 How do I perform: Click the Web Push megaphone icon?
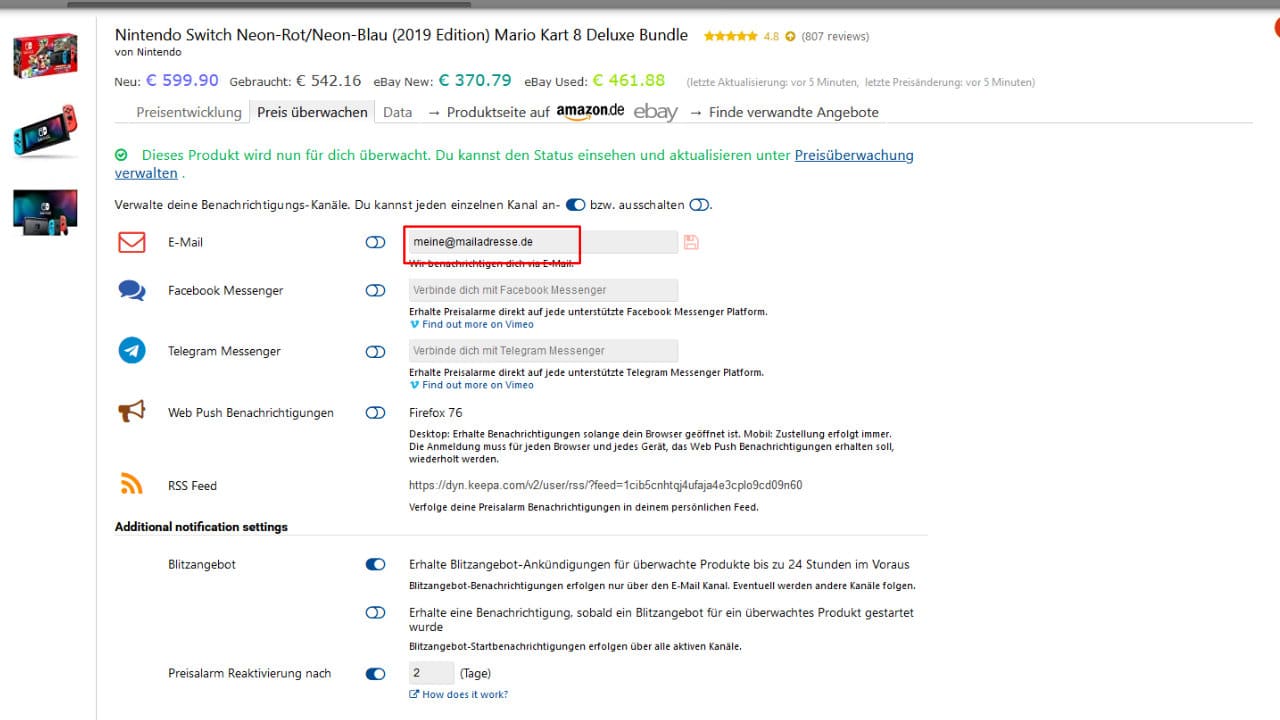pos(132,412)
